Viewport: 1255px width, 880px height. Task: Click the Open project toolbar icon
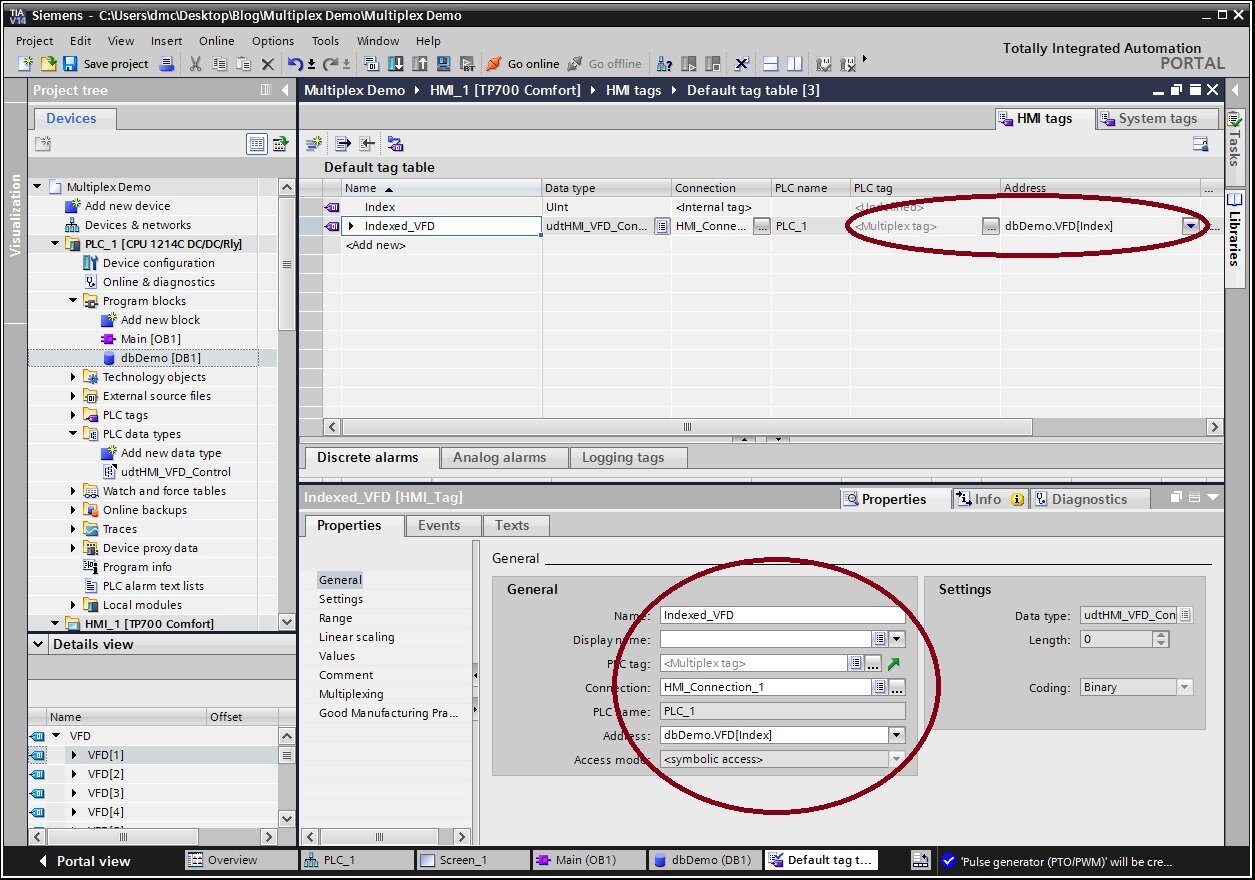(48, 64)
